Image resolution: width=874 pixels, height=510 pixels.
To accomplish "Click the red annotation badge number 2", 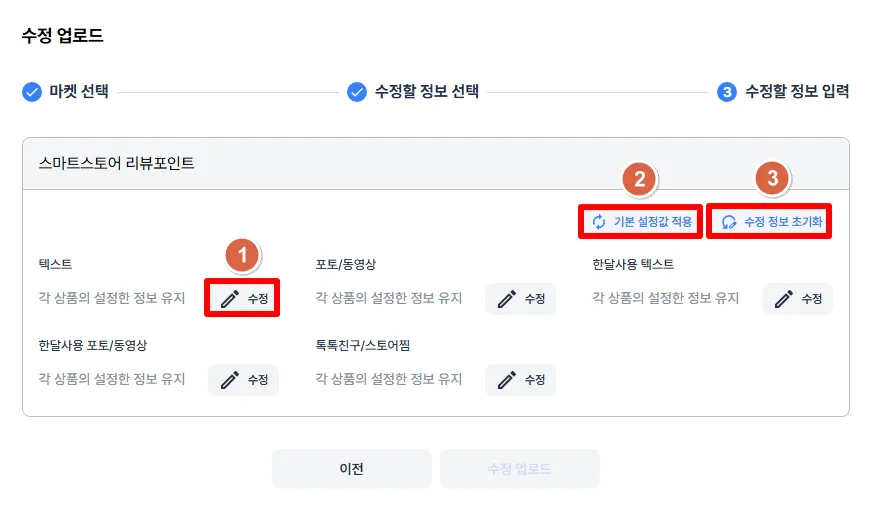I will [640, 180].
